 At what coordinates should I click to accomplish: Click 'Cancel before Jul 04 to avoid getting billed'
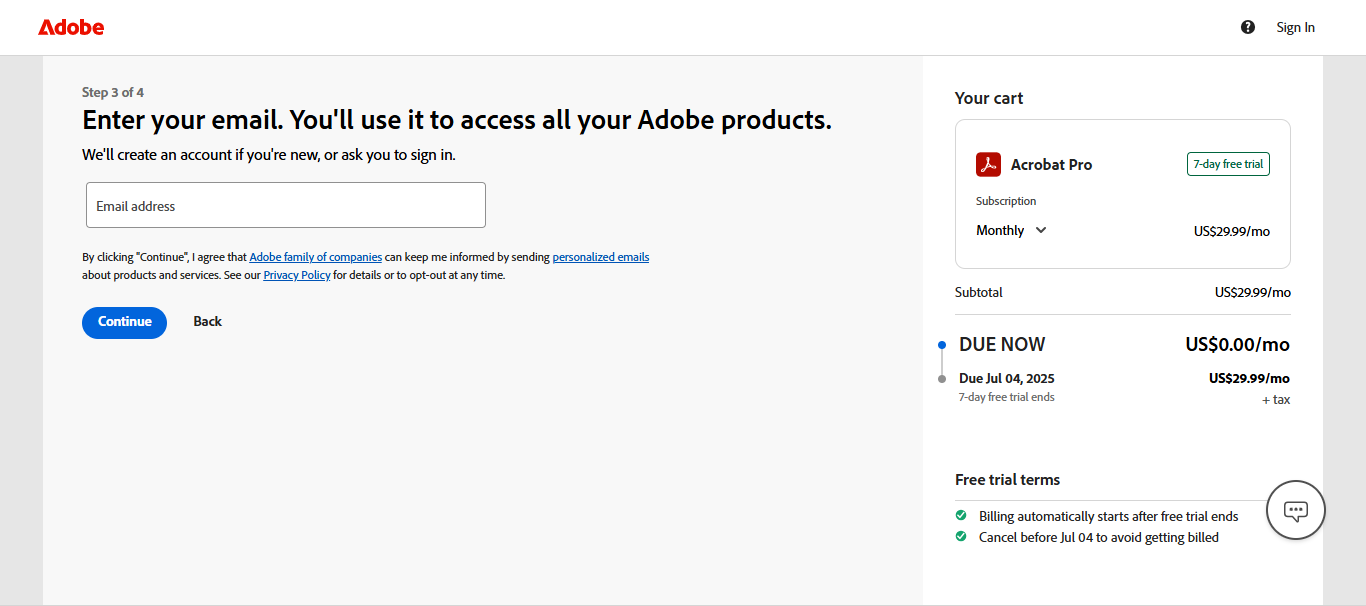click(1099, 537)
